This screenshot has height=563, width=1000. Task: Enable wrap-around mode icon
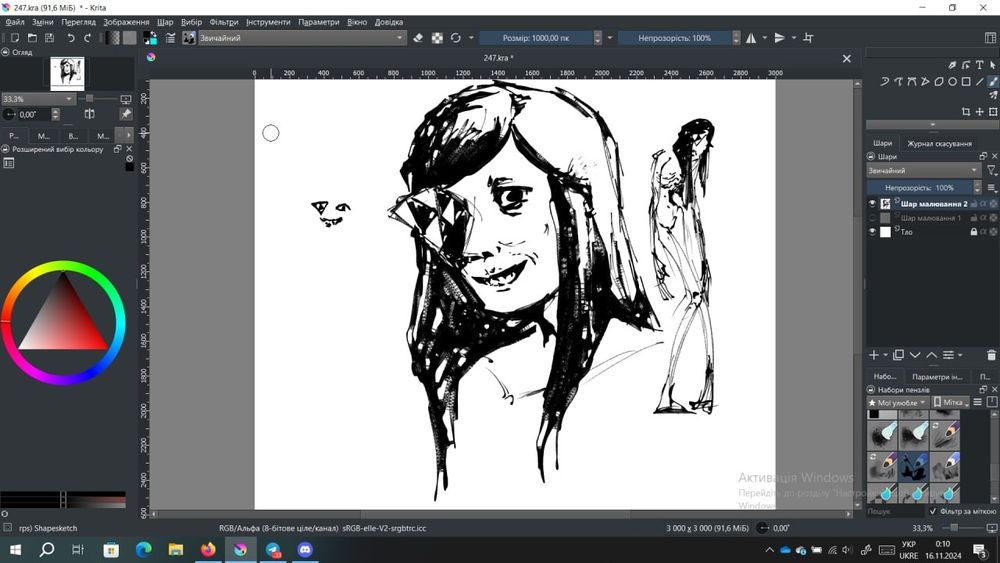tap(808, 38)
